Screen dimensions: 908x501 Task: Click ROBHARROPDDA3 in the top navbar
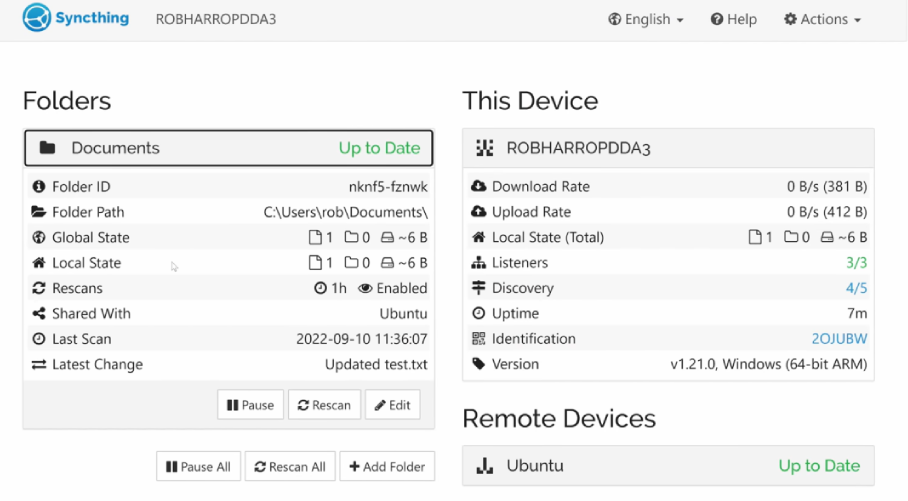pos(215,19)
